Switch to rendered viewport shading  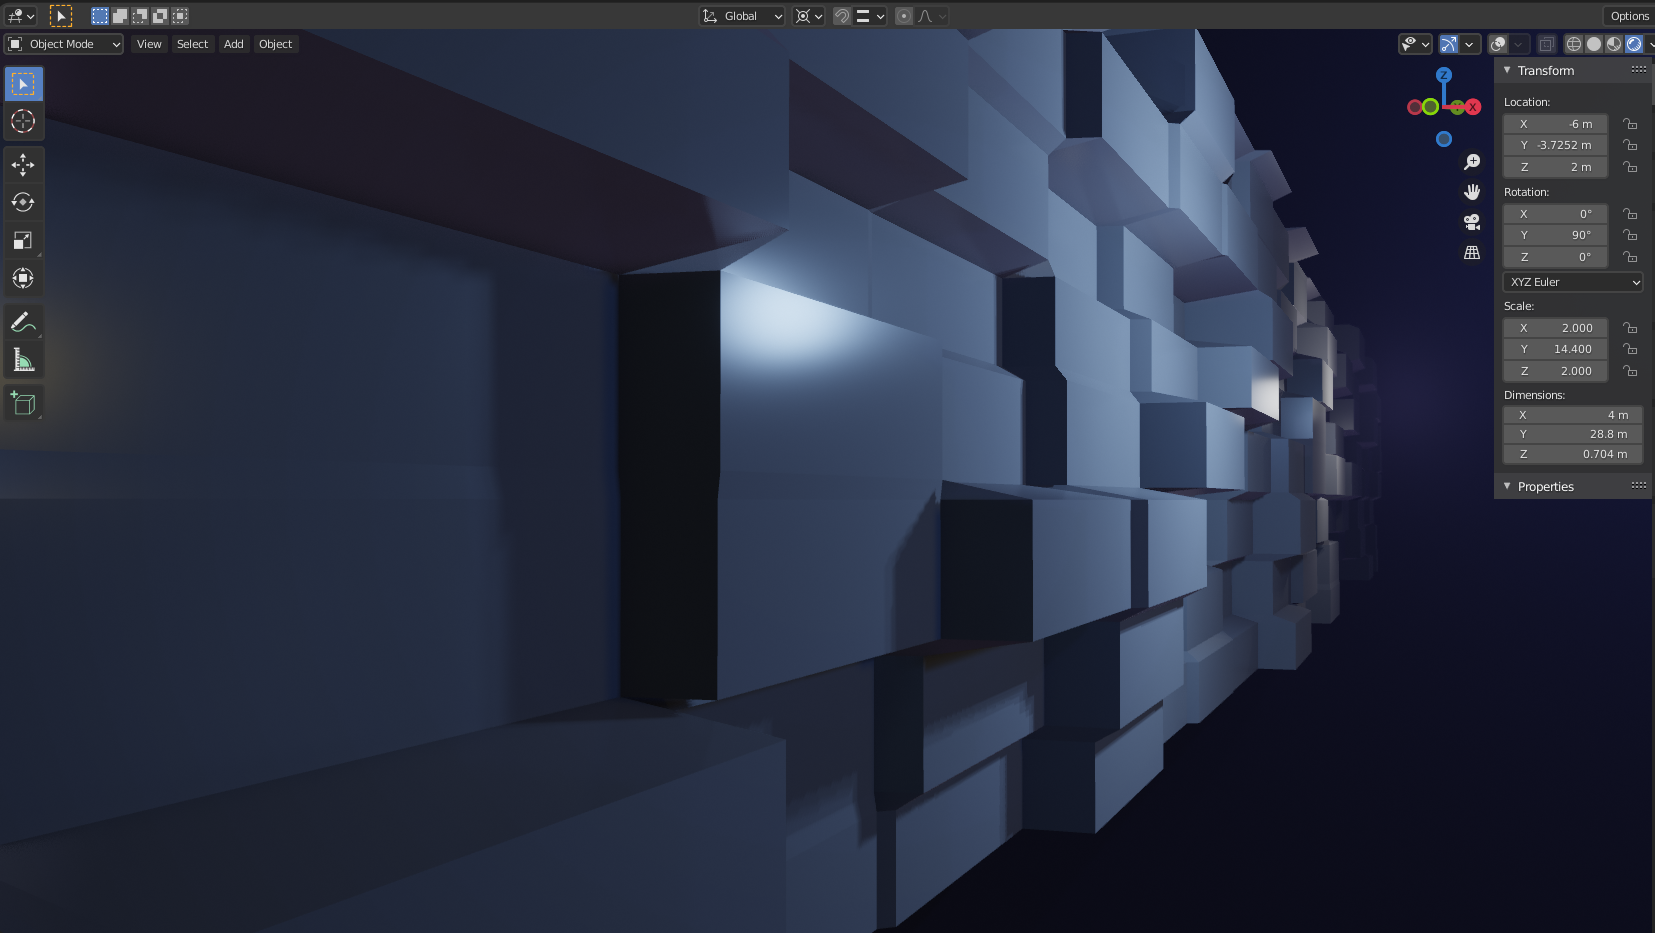point(1634,44)
